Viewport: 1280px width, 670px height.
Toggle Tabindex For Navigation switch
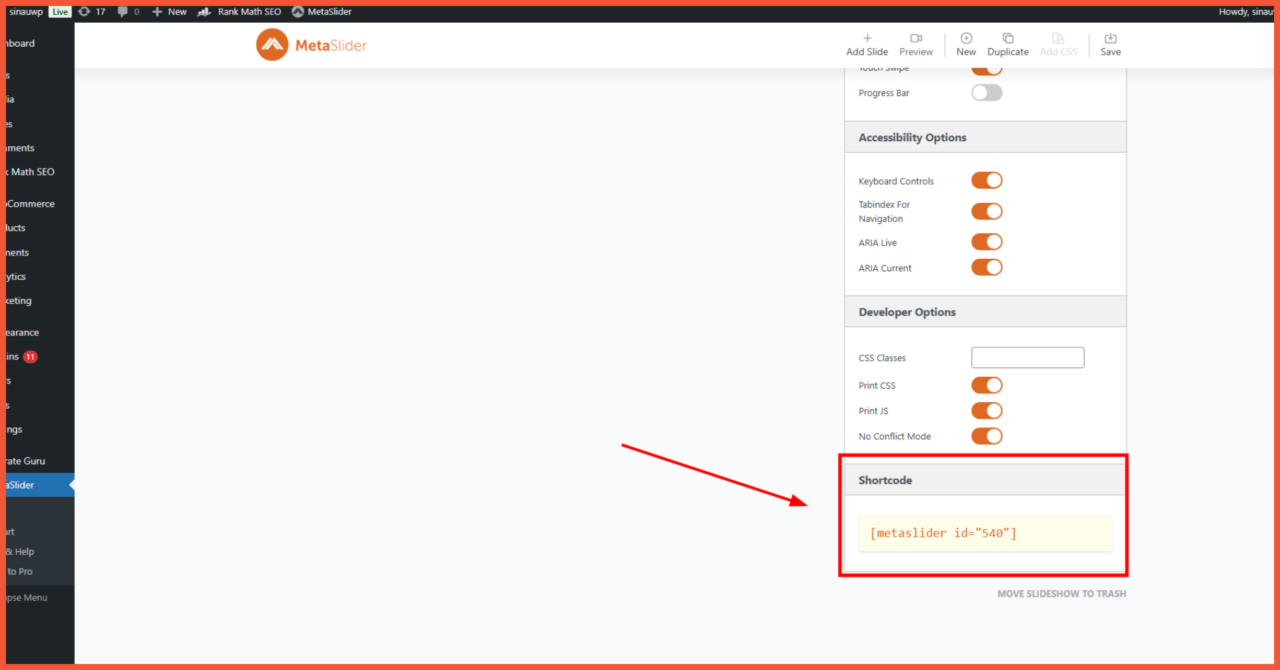[x=987, y=211]
